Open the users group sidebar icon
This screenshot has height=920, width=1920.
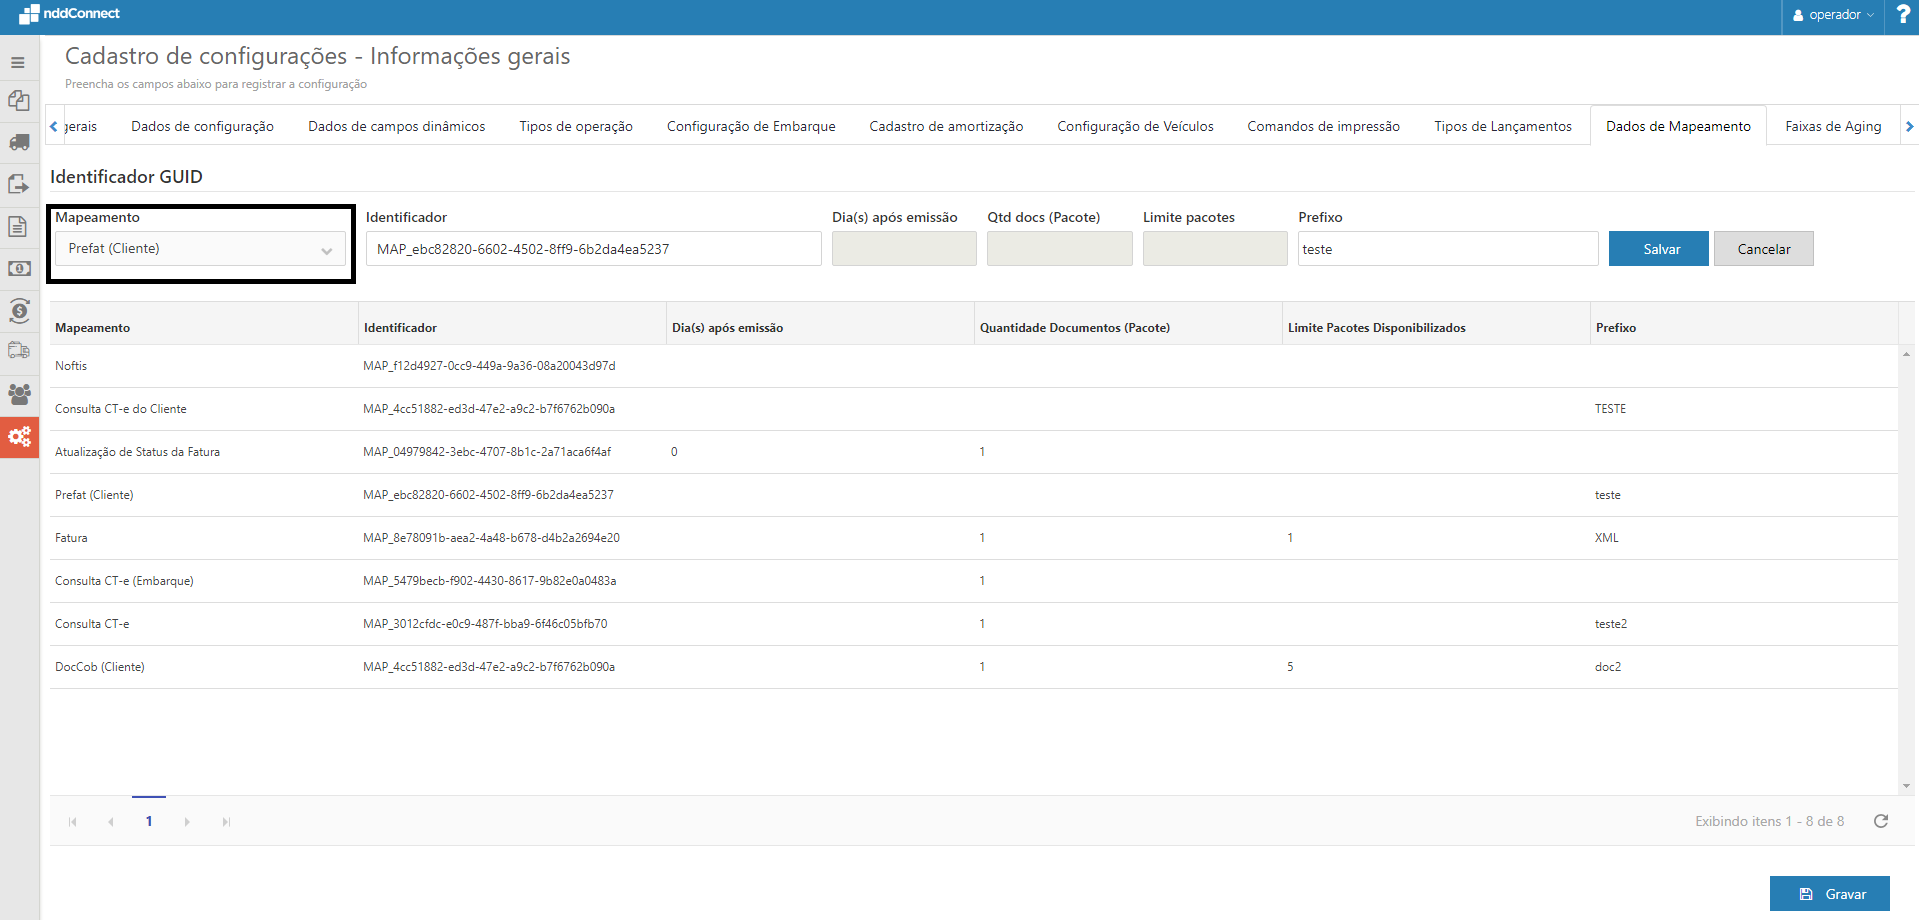tap(19, 394)
